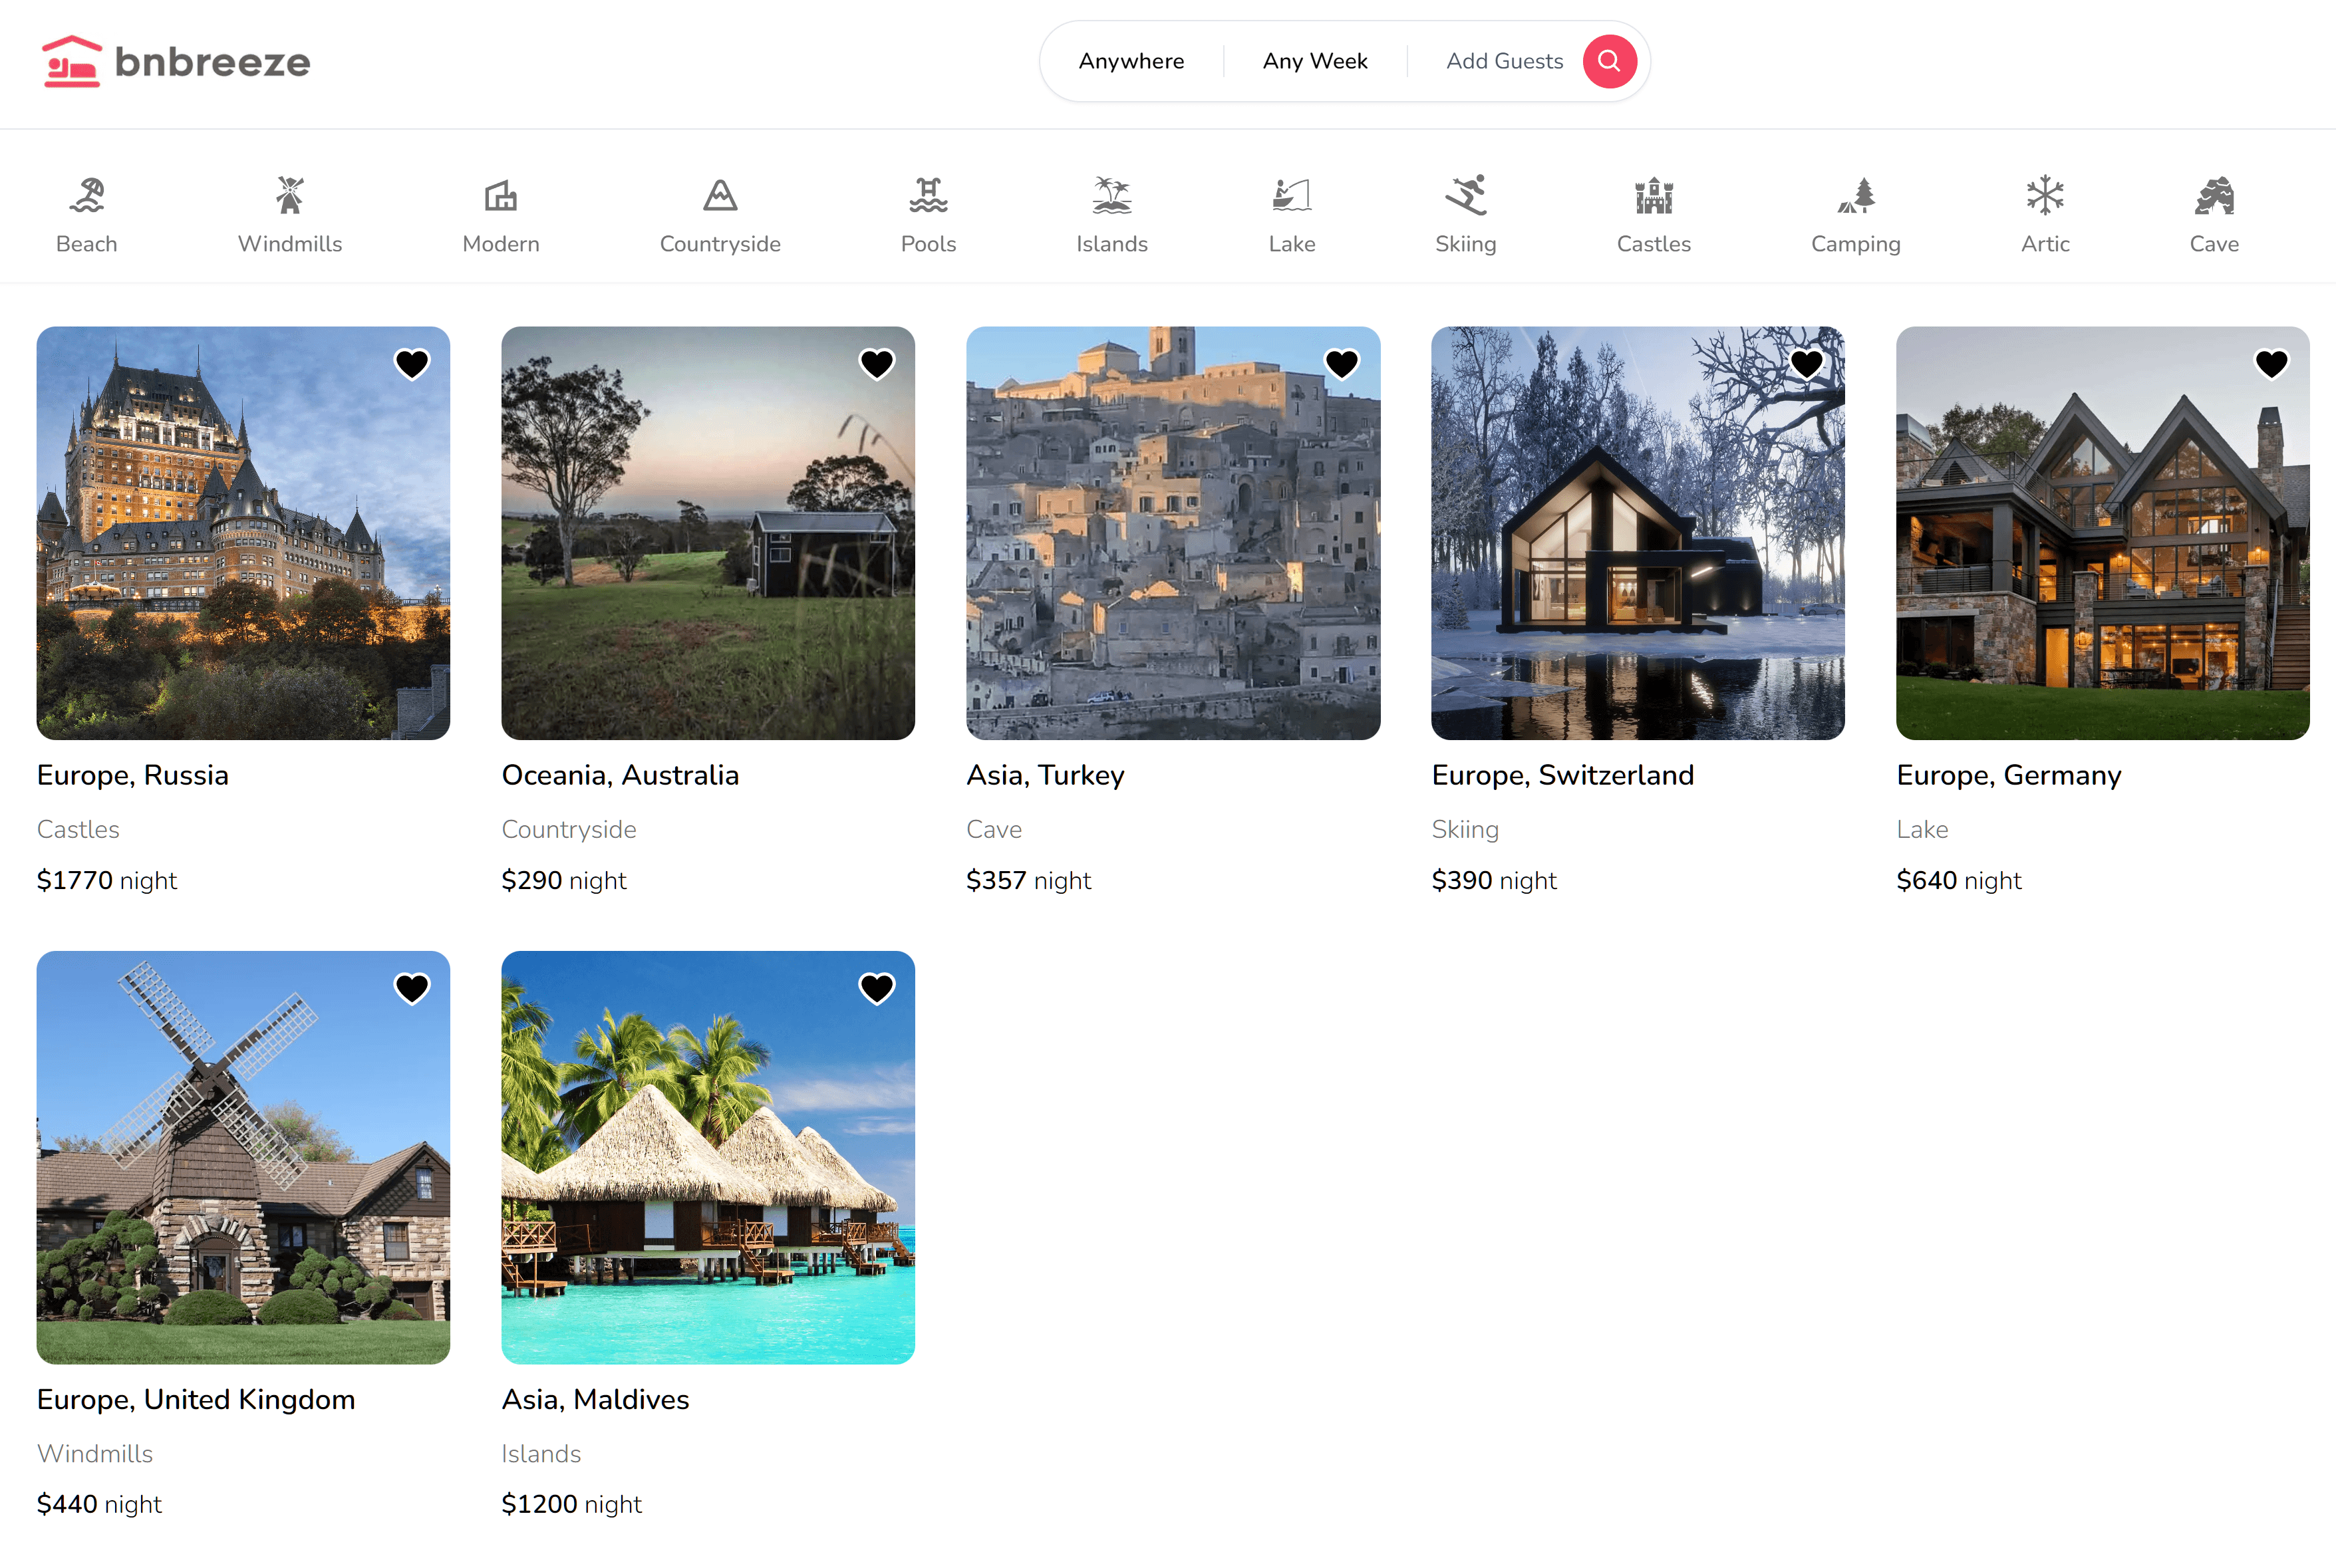Open the Turkey cave town listing photo
2336x1568 pixels.
[1173, 533]
